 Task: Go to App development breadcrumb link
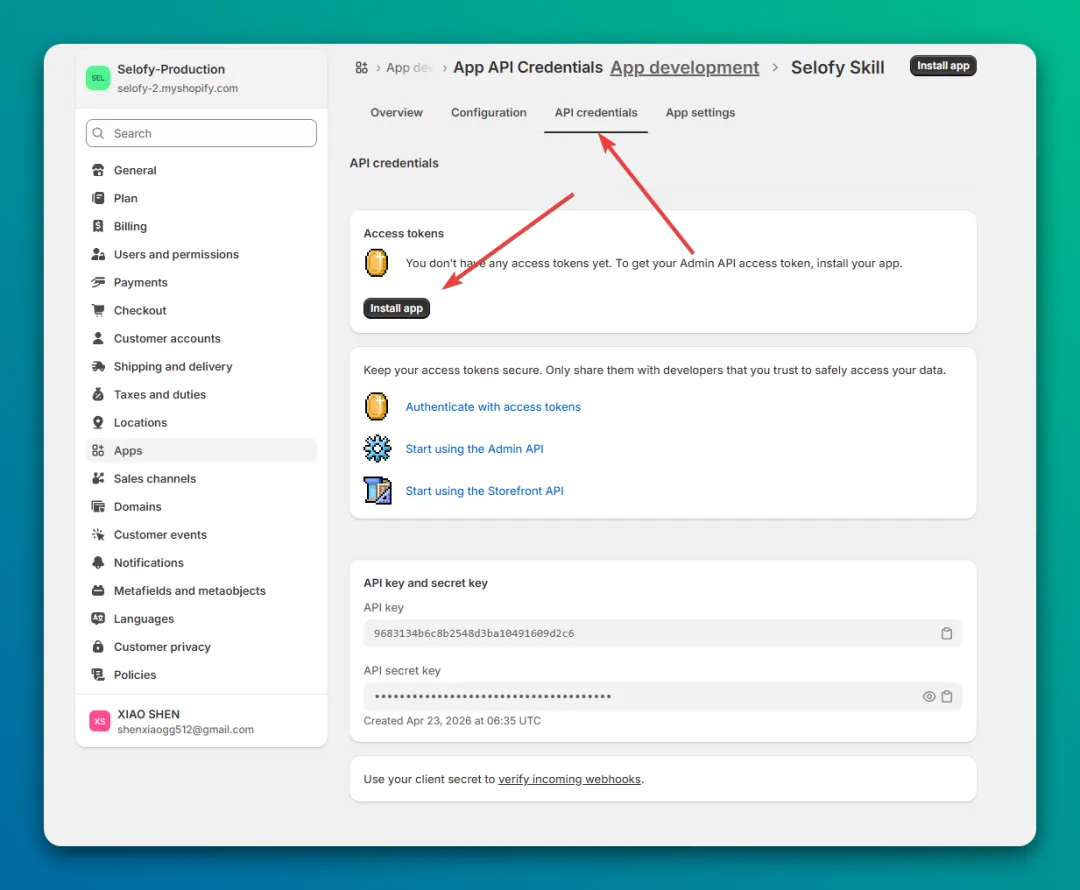click(x=685, y=68)
